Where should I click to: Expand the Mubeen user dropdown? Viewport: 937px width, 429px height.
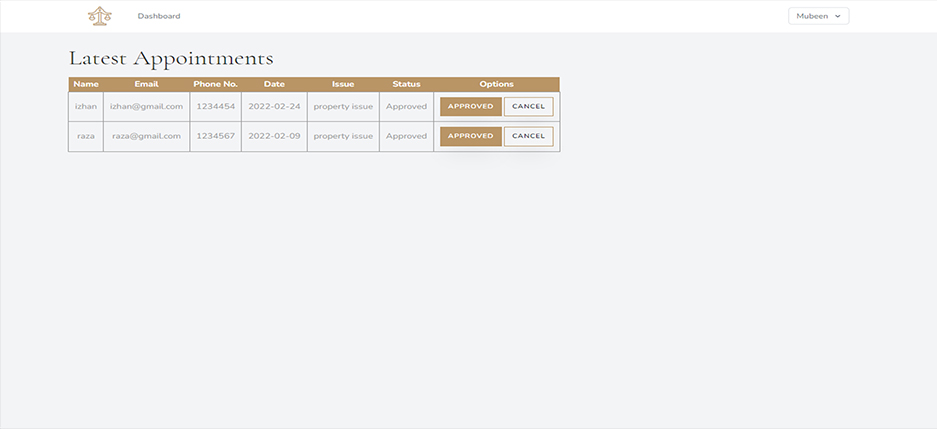pyautogui.click(x=818, y=16)
